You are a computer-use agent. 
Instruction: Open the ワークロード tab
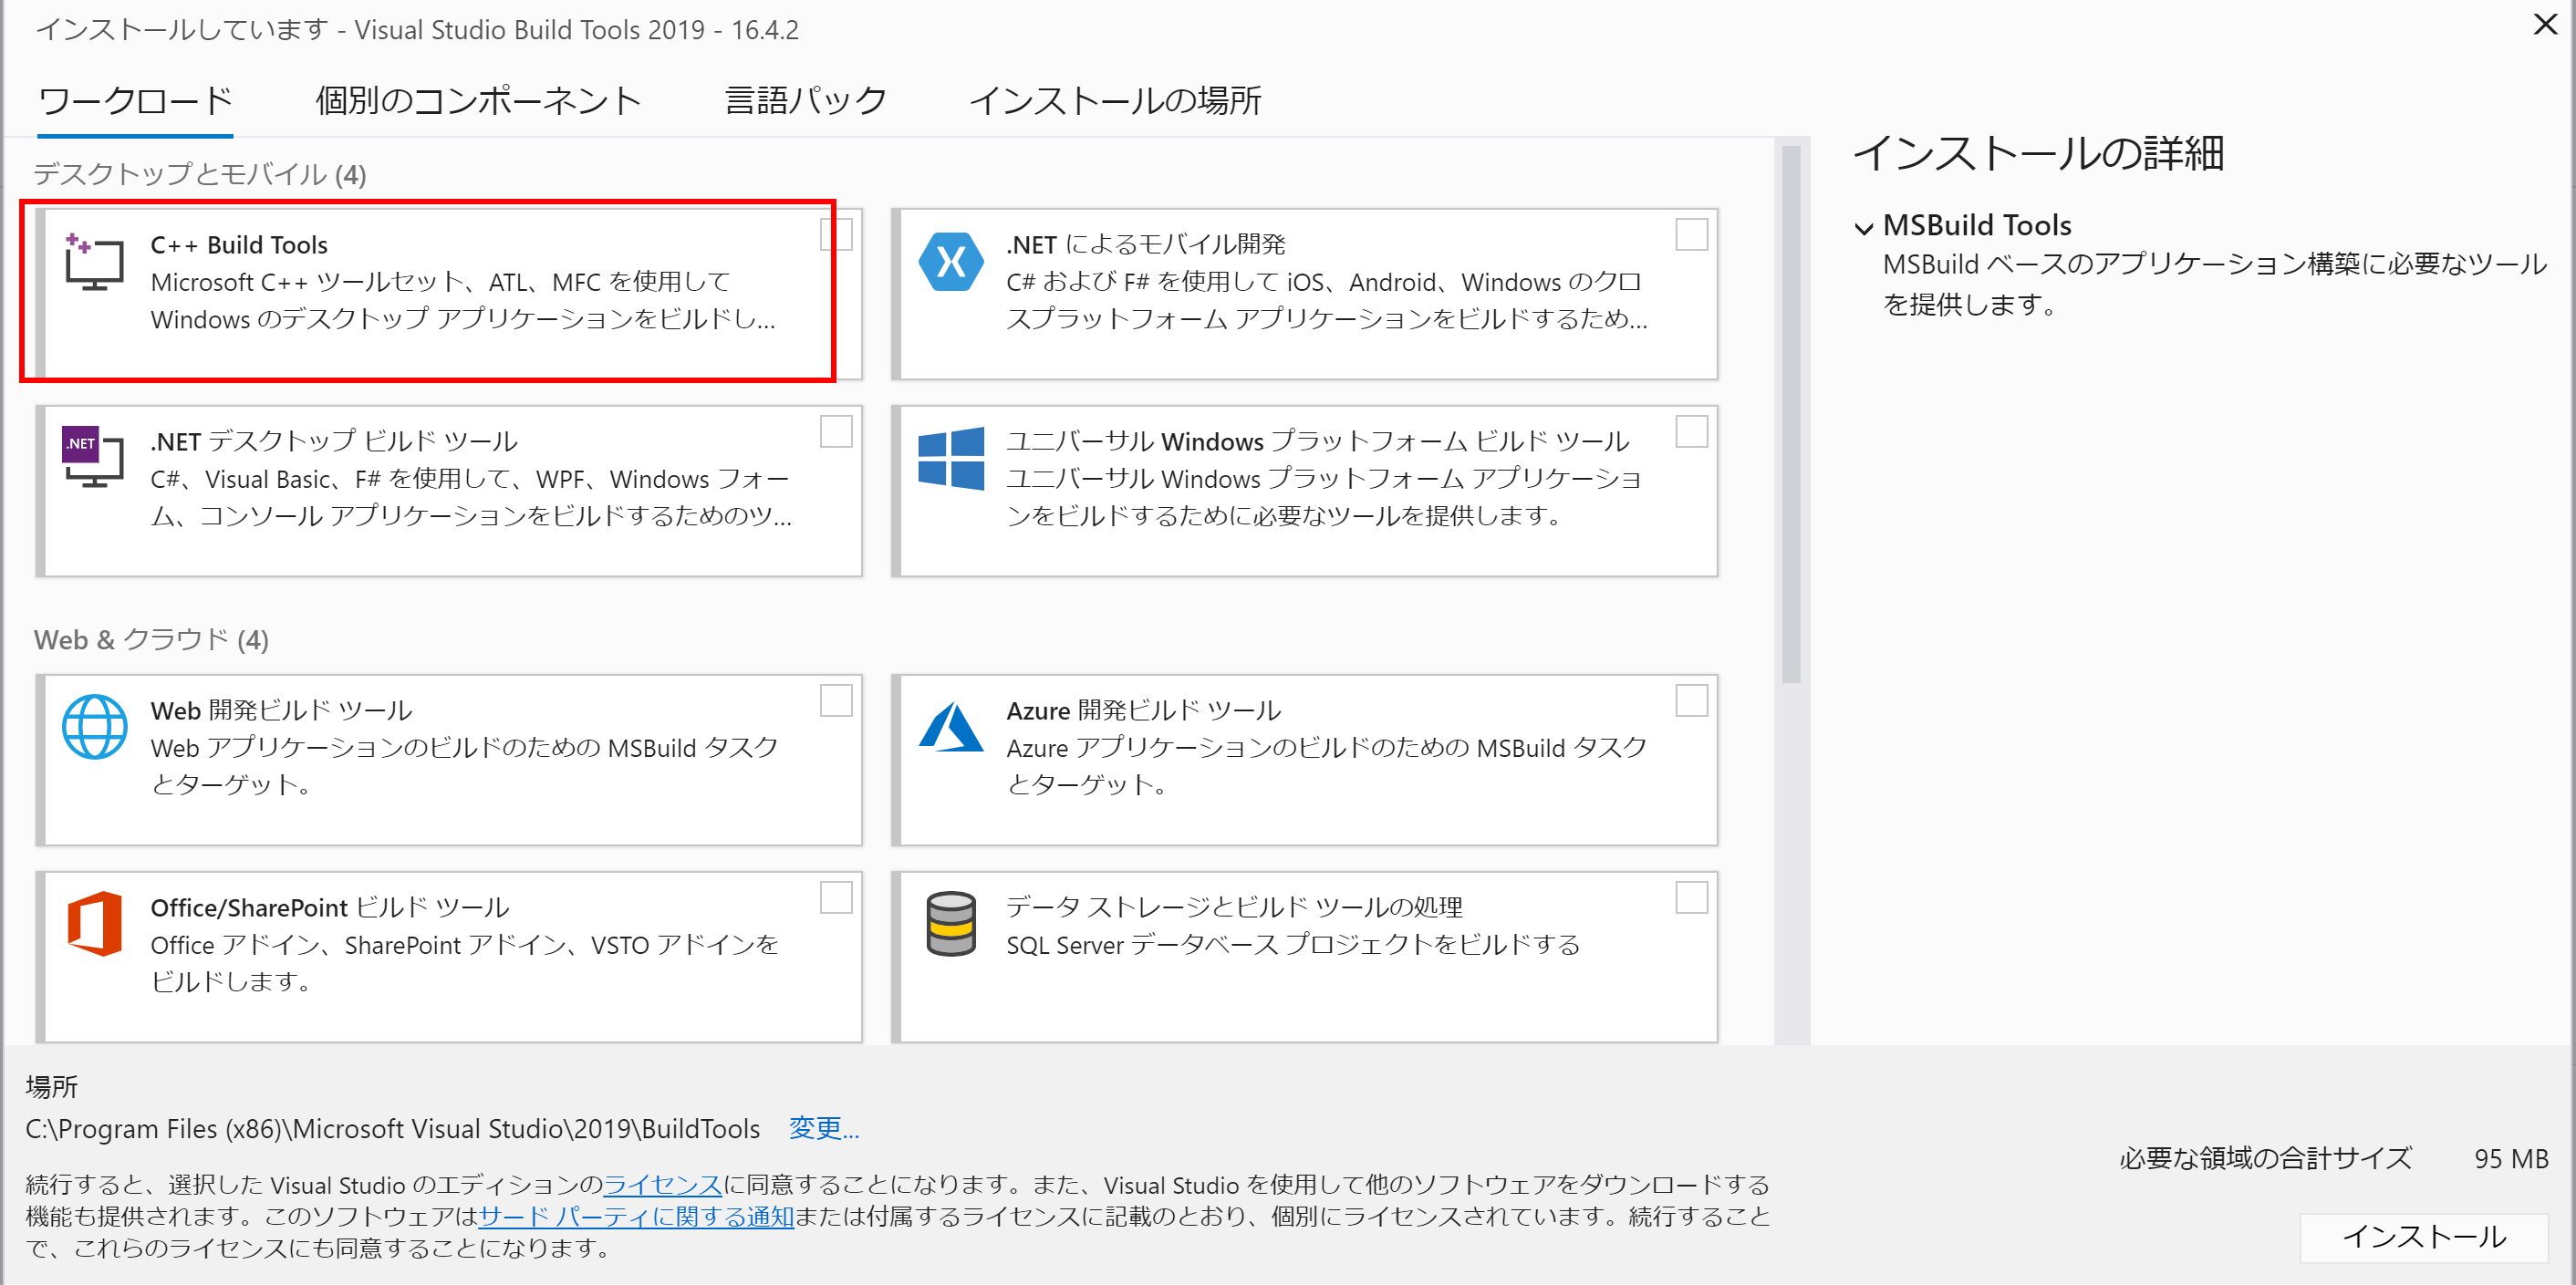pyautogui.click(x=135, y=101)
